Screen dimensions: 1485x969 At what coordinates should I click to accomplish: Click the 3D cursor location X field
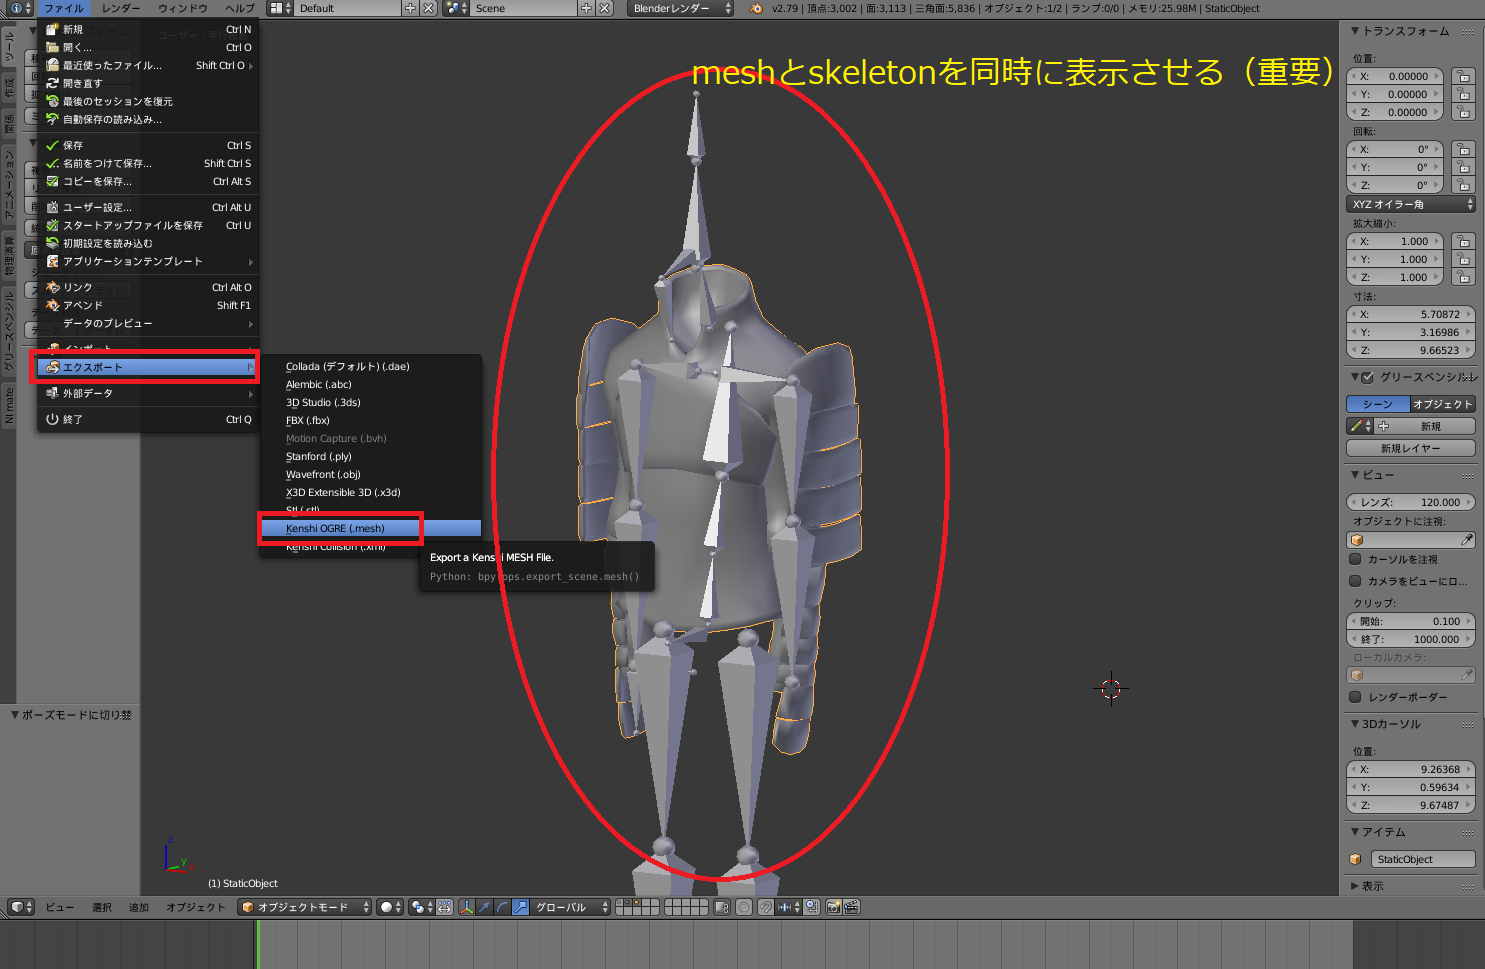[x=1411, y=769]
